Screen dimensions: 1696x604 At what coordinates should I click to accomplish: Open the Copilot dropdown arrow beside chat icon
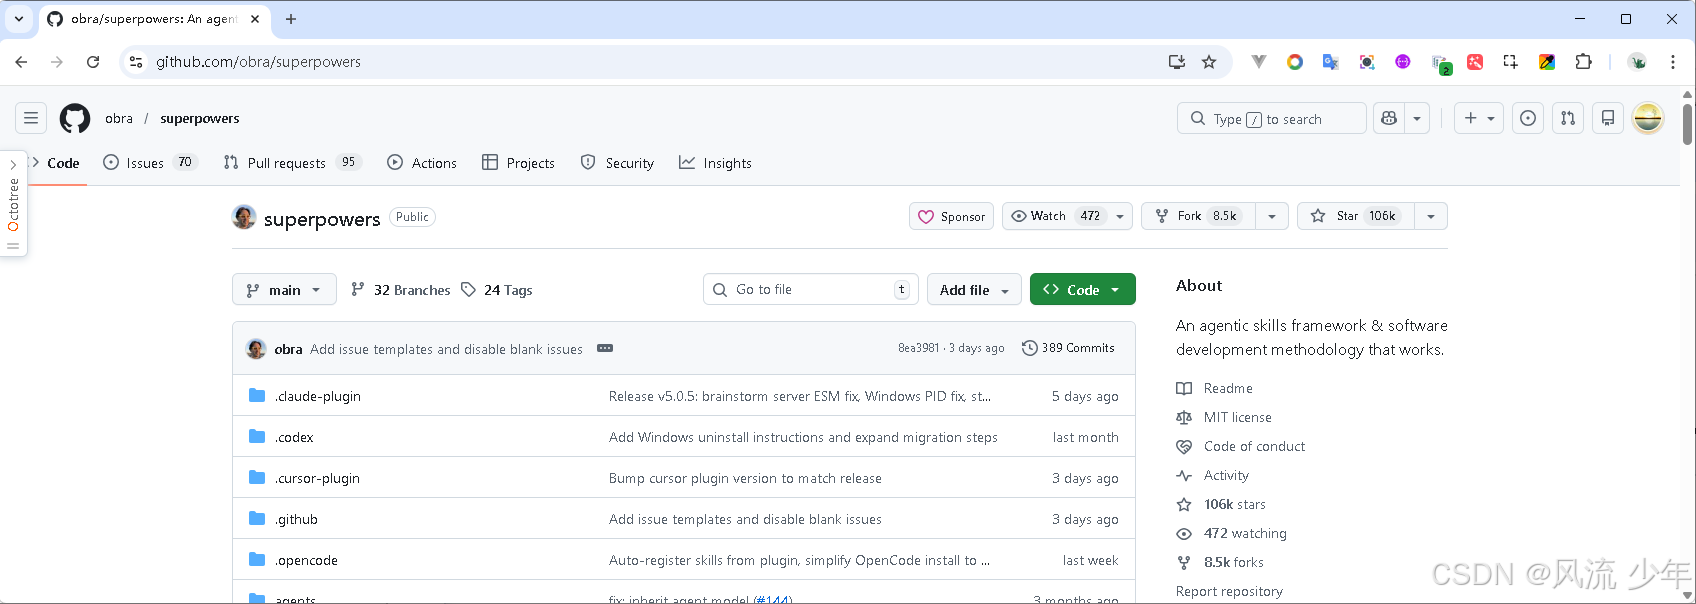(1417, 118)
